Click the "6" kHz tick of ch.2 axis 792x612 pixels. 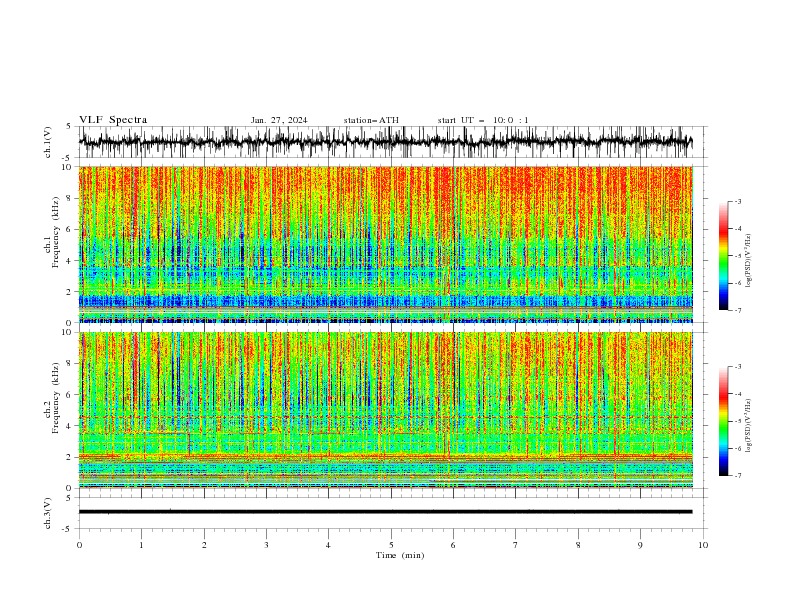(x=70, y=394)
